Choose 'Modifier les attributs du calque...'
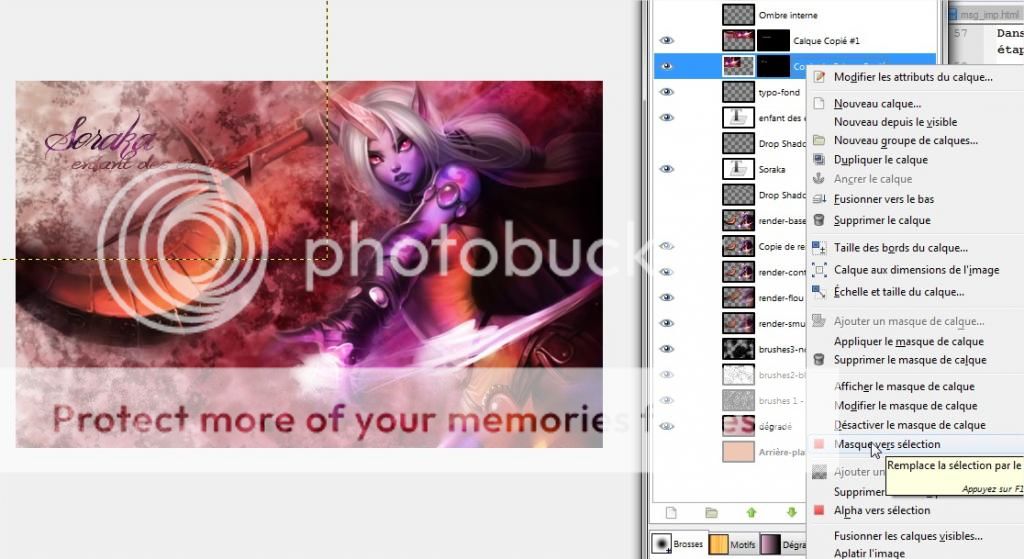This screenshot has width=1024, height=559. [x=912, y=77]
